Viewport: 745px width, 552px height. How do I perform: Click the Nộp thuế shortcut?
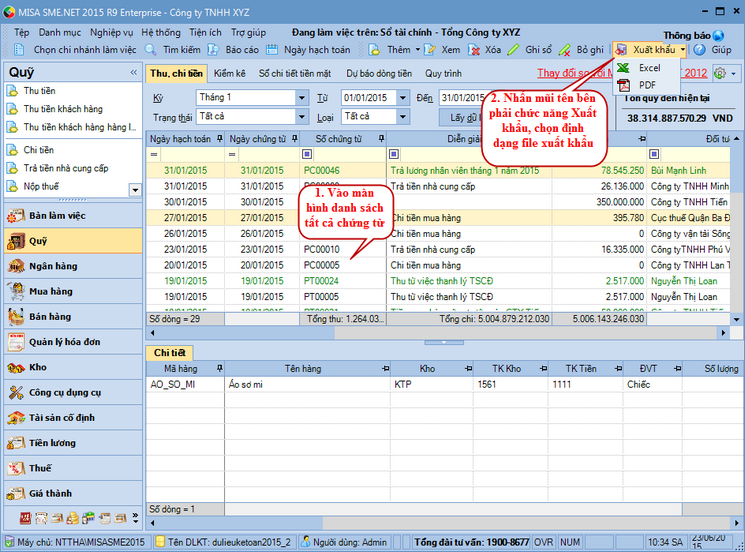[x=41, y=186]
